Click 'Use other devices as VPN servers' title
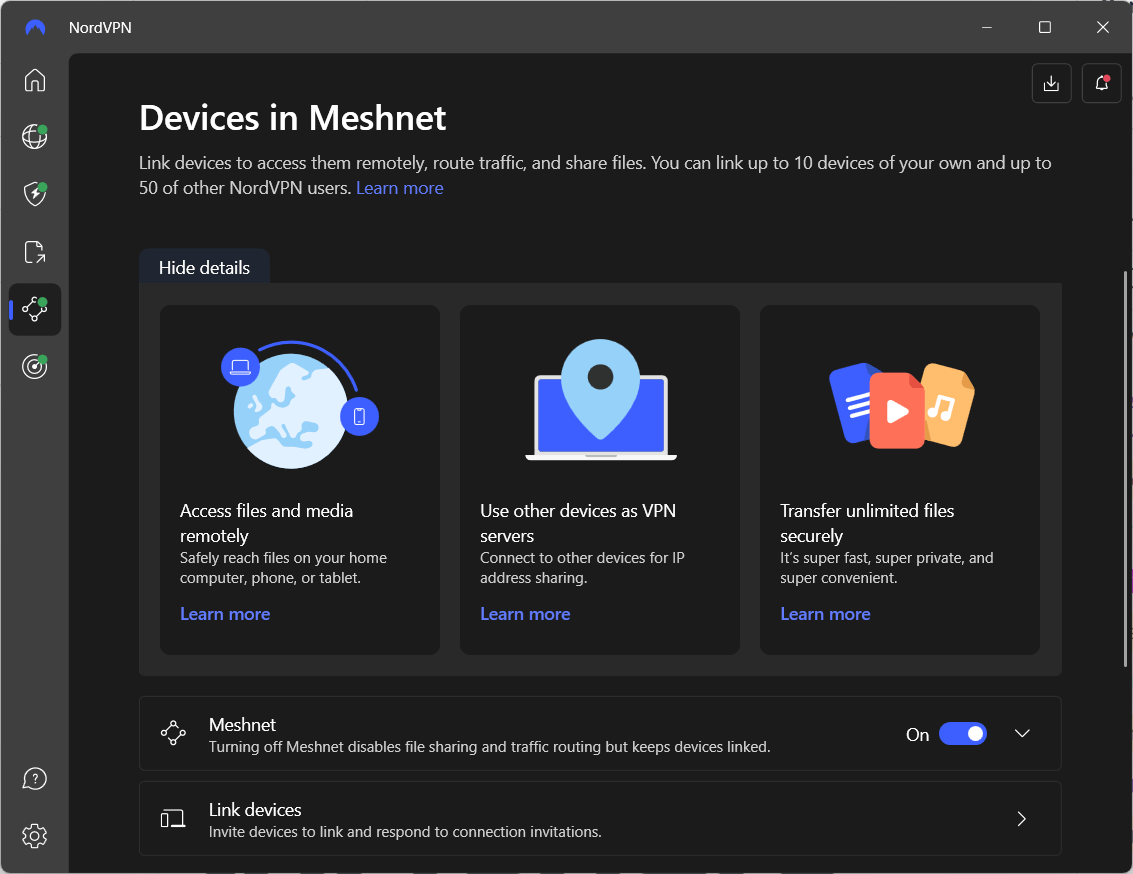This screenshot has width=1133, height=874. coord(578,523)
